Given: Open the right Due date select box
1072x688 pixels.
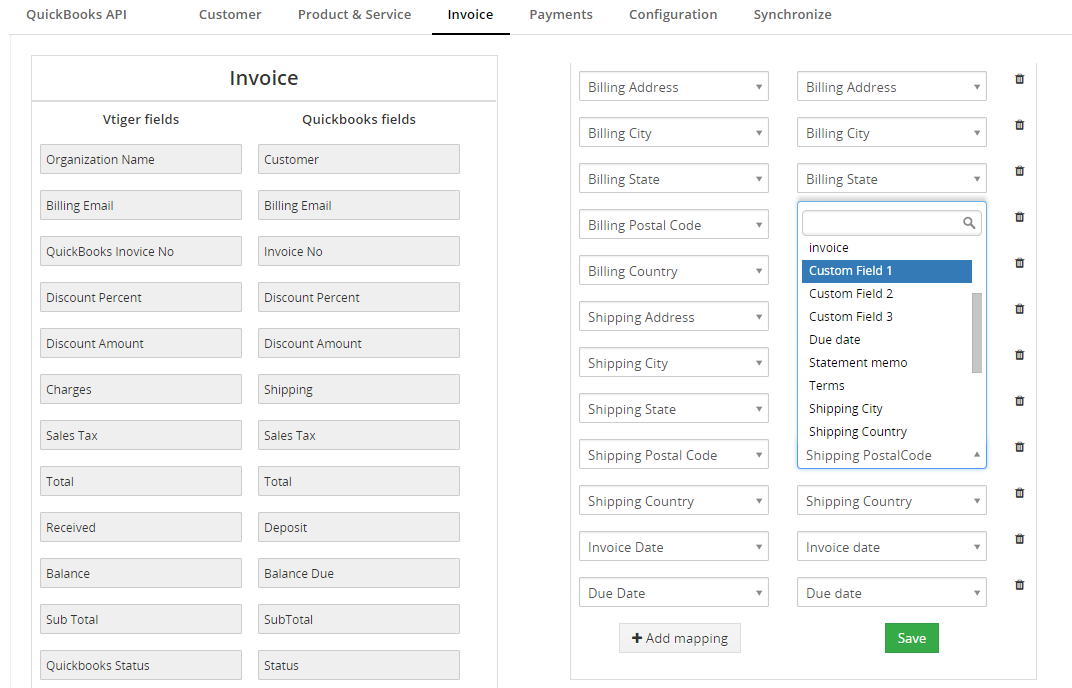Looking at the screenshot, I should point(892,592).
